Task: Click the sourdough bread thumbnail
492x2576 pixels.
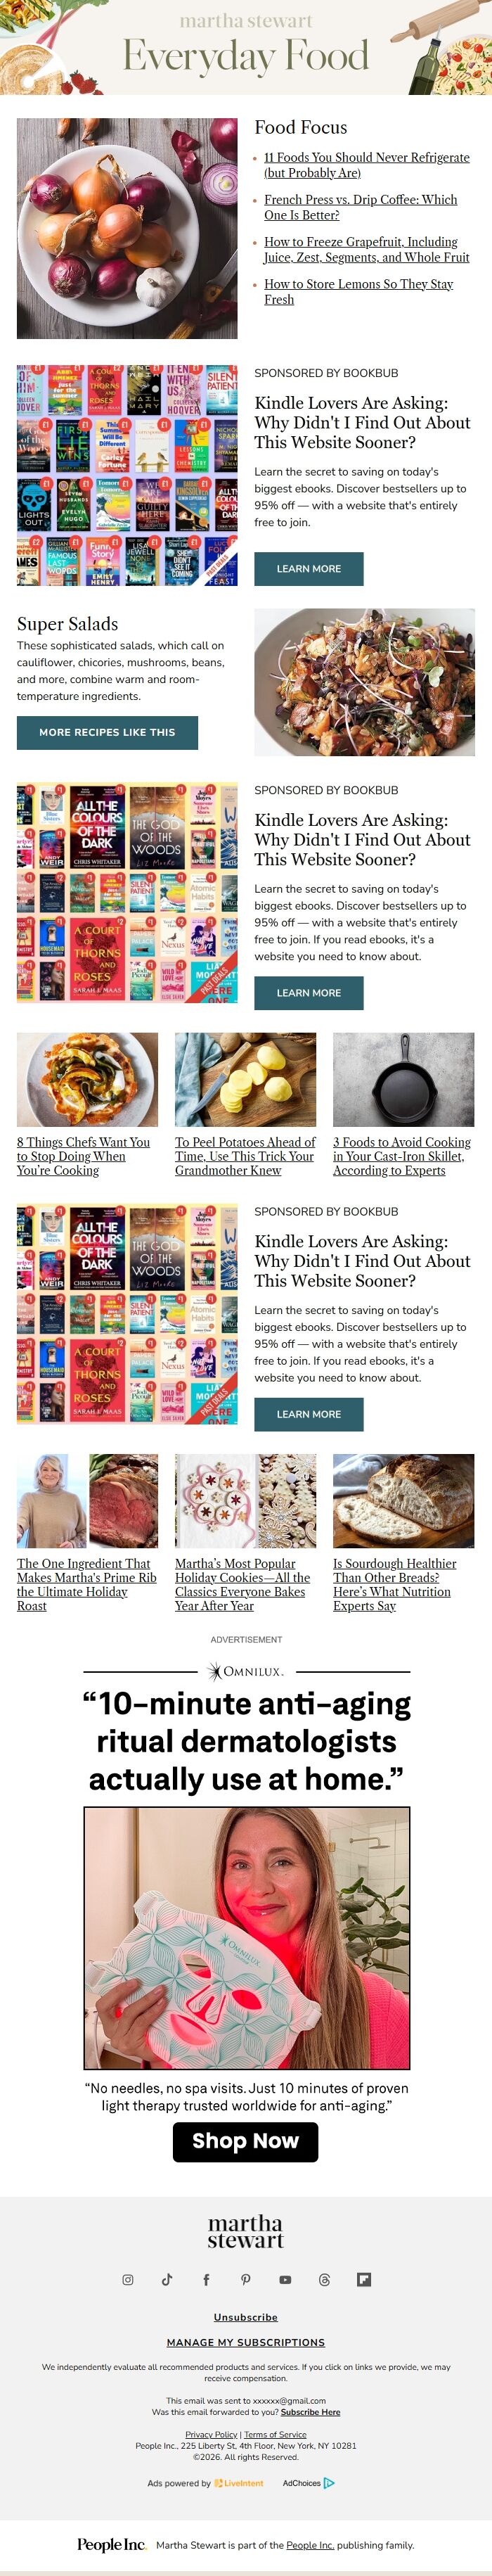Action: coord(403,1501)
